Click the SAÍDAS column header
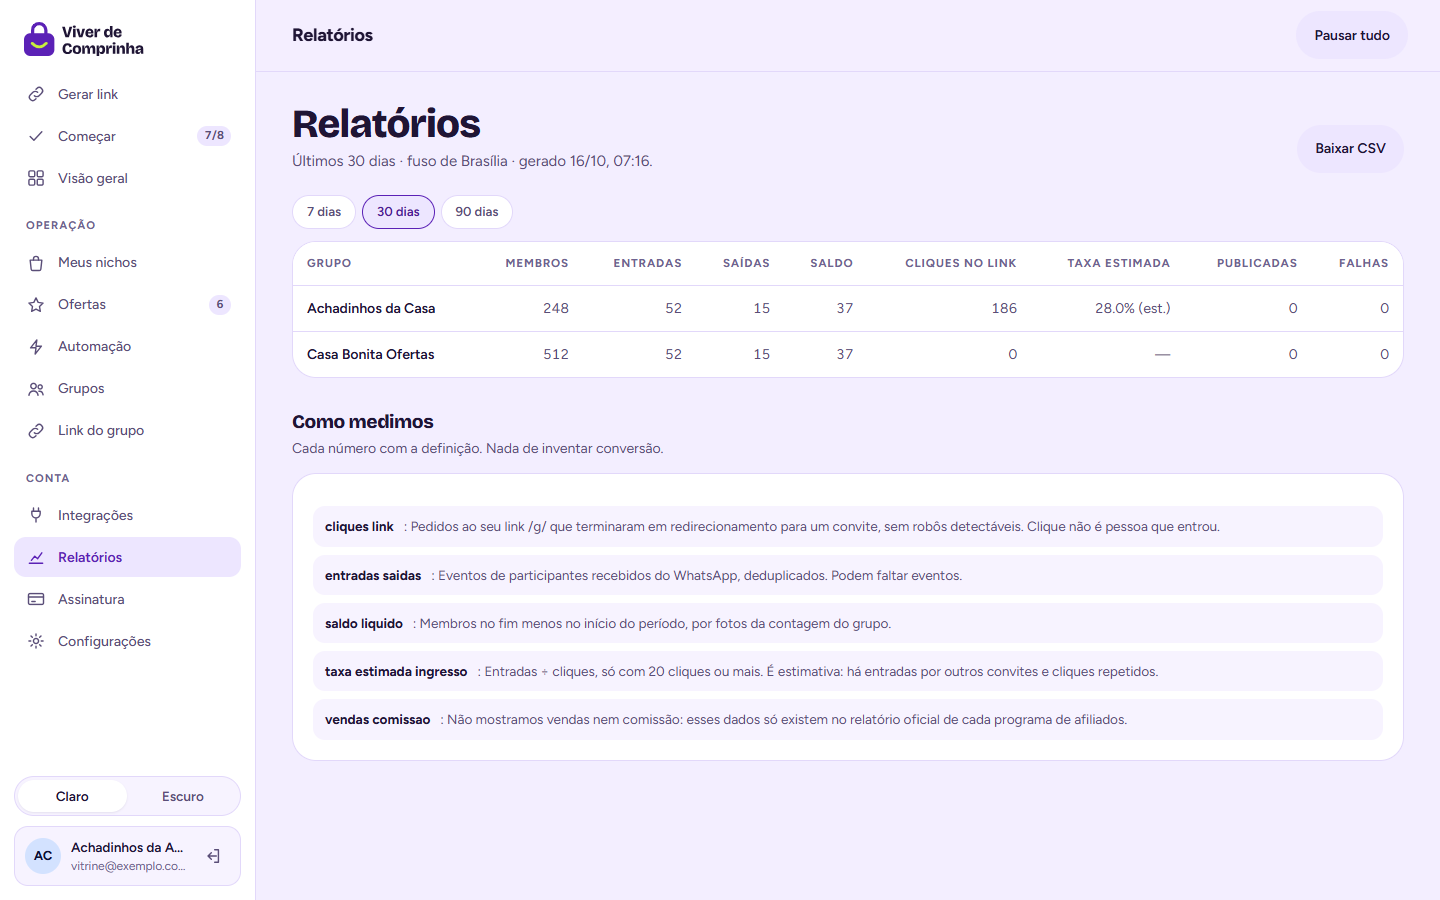Screen dimensions: 1440x900 click(747, 263)
